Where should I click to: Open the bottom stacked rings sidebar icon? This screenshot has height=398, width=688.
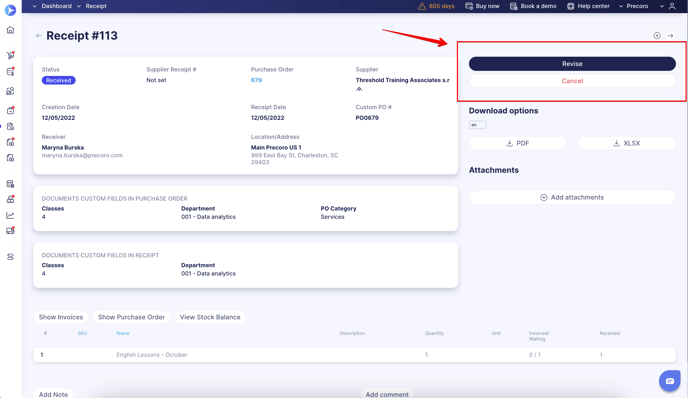11,257
